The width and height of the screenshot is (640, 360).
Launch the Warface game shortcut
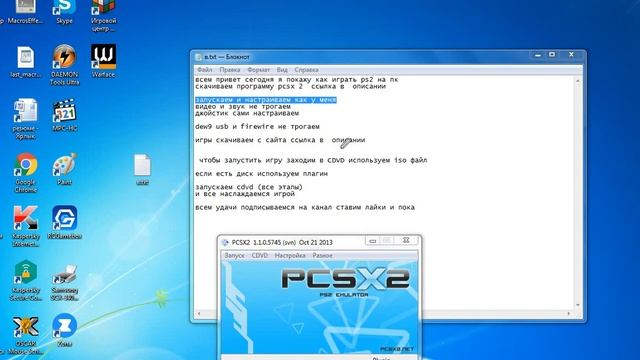(x=103, y=60)
